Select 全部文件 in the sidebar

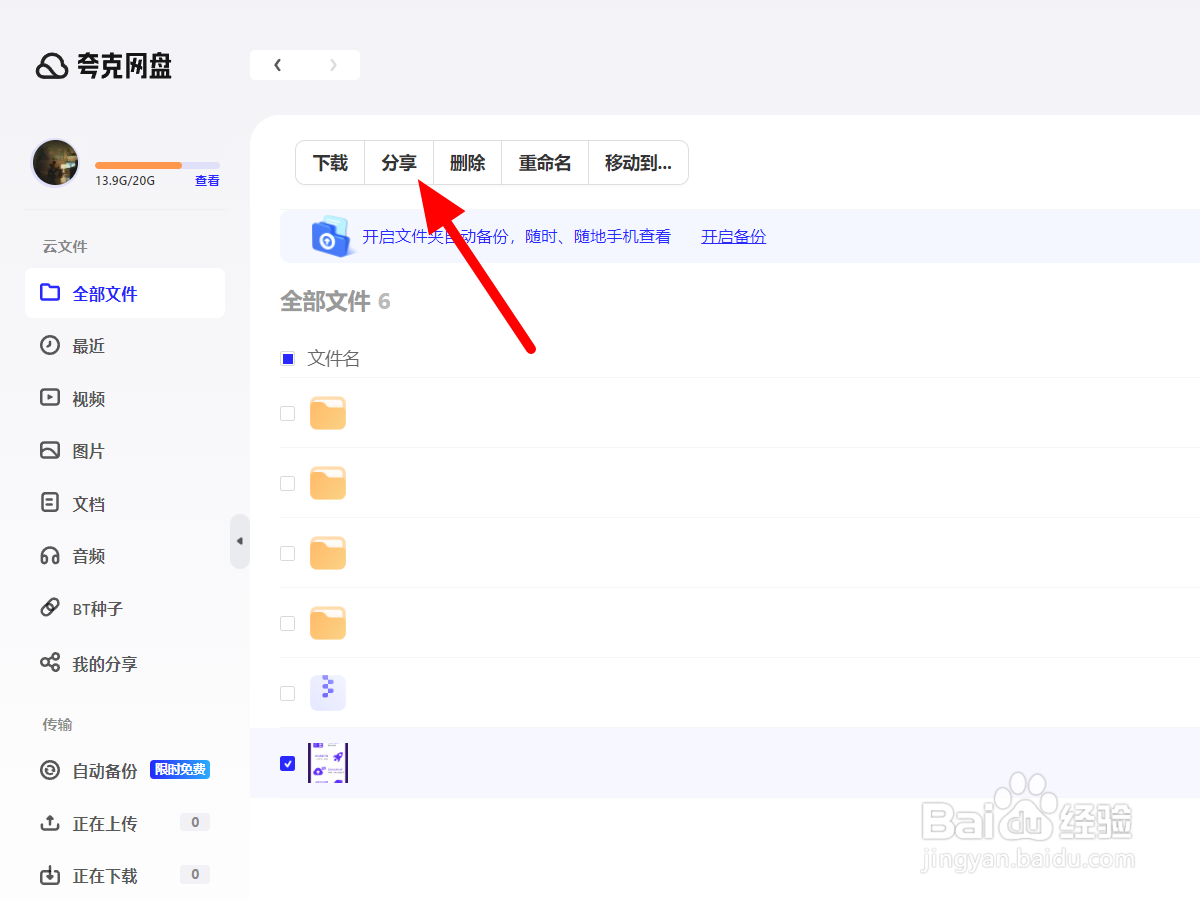pos(125,293)
